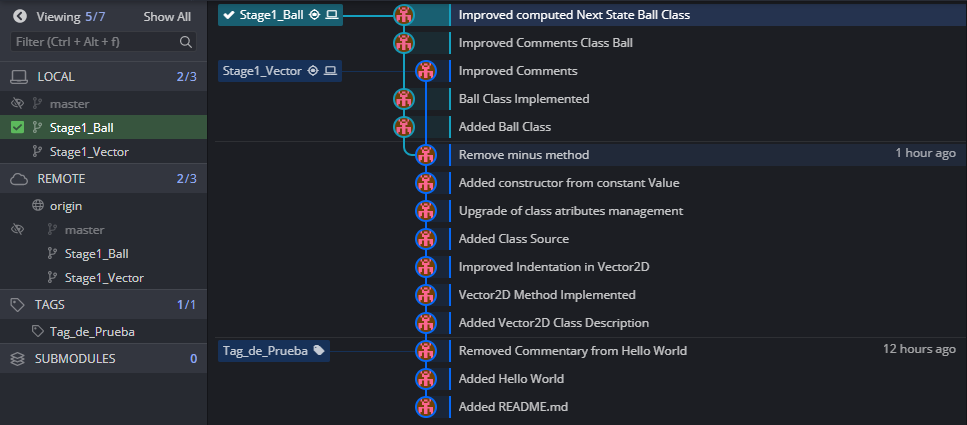The image size is (967, 425).
Task: Click the Show All link
Action: click(x=167, y=17)
